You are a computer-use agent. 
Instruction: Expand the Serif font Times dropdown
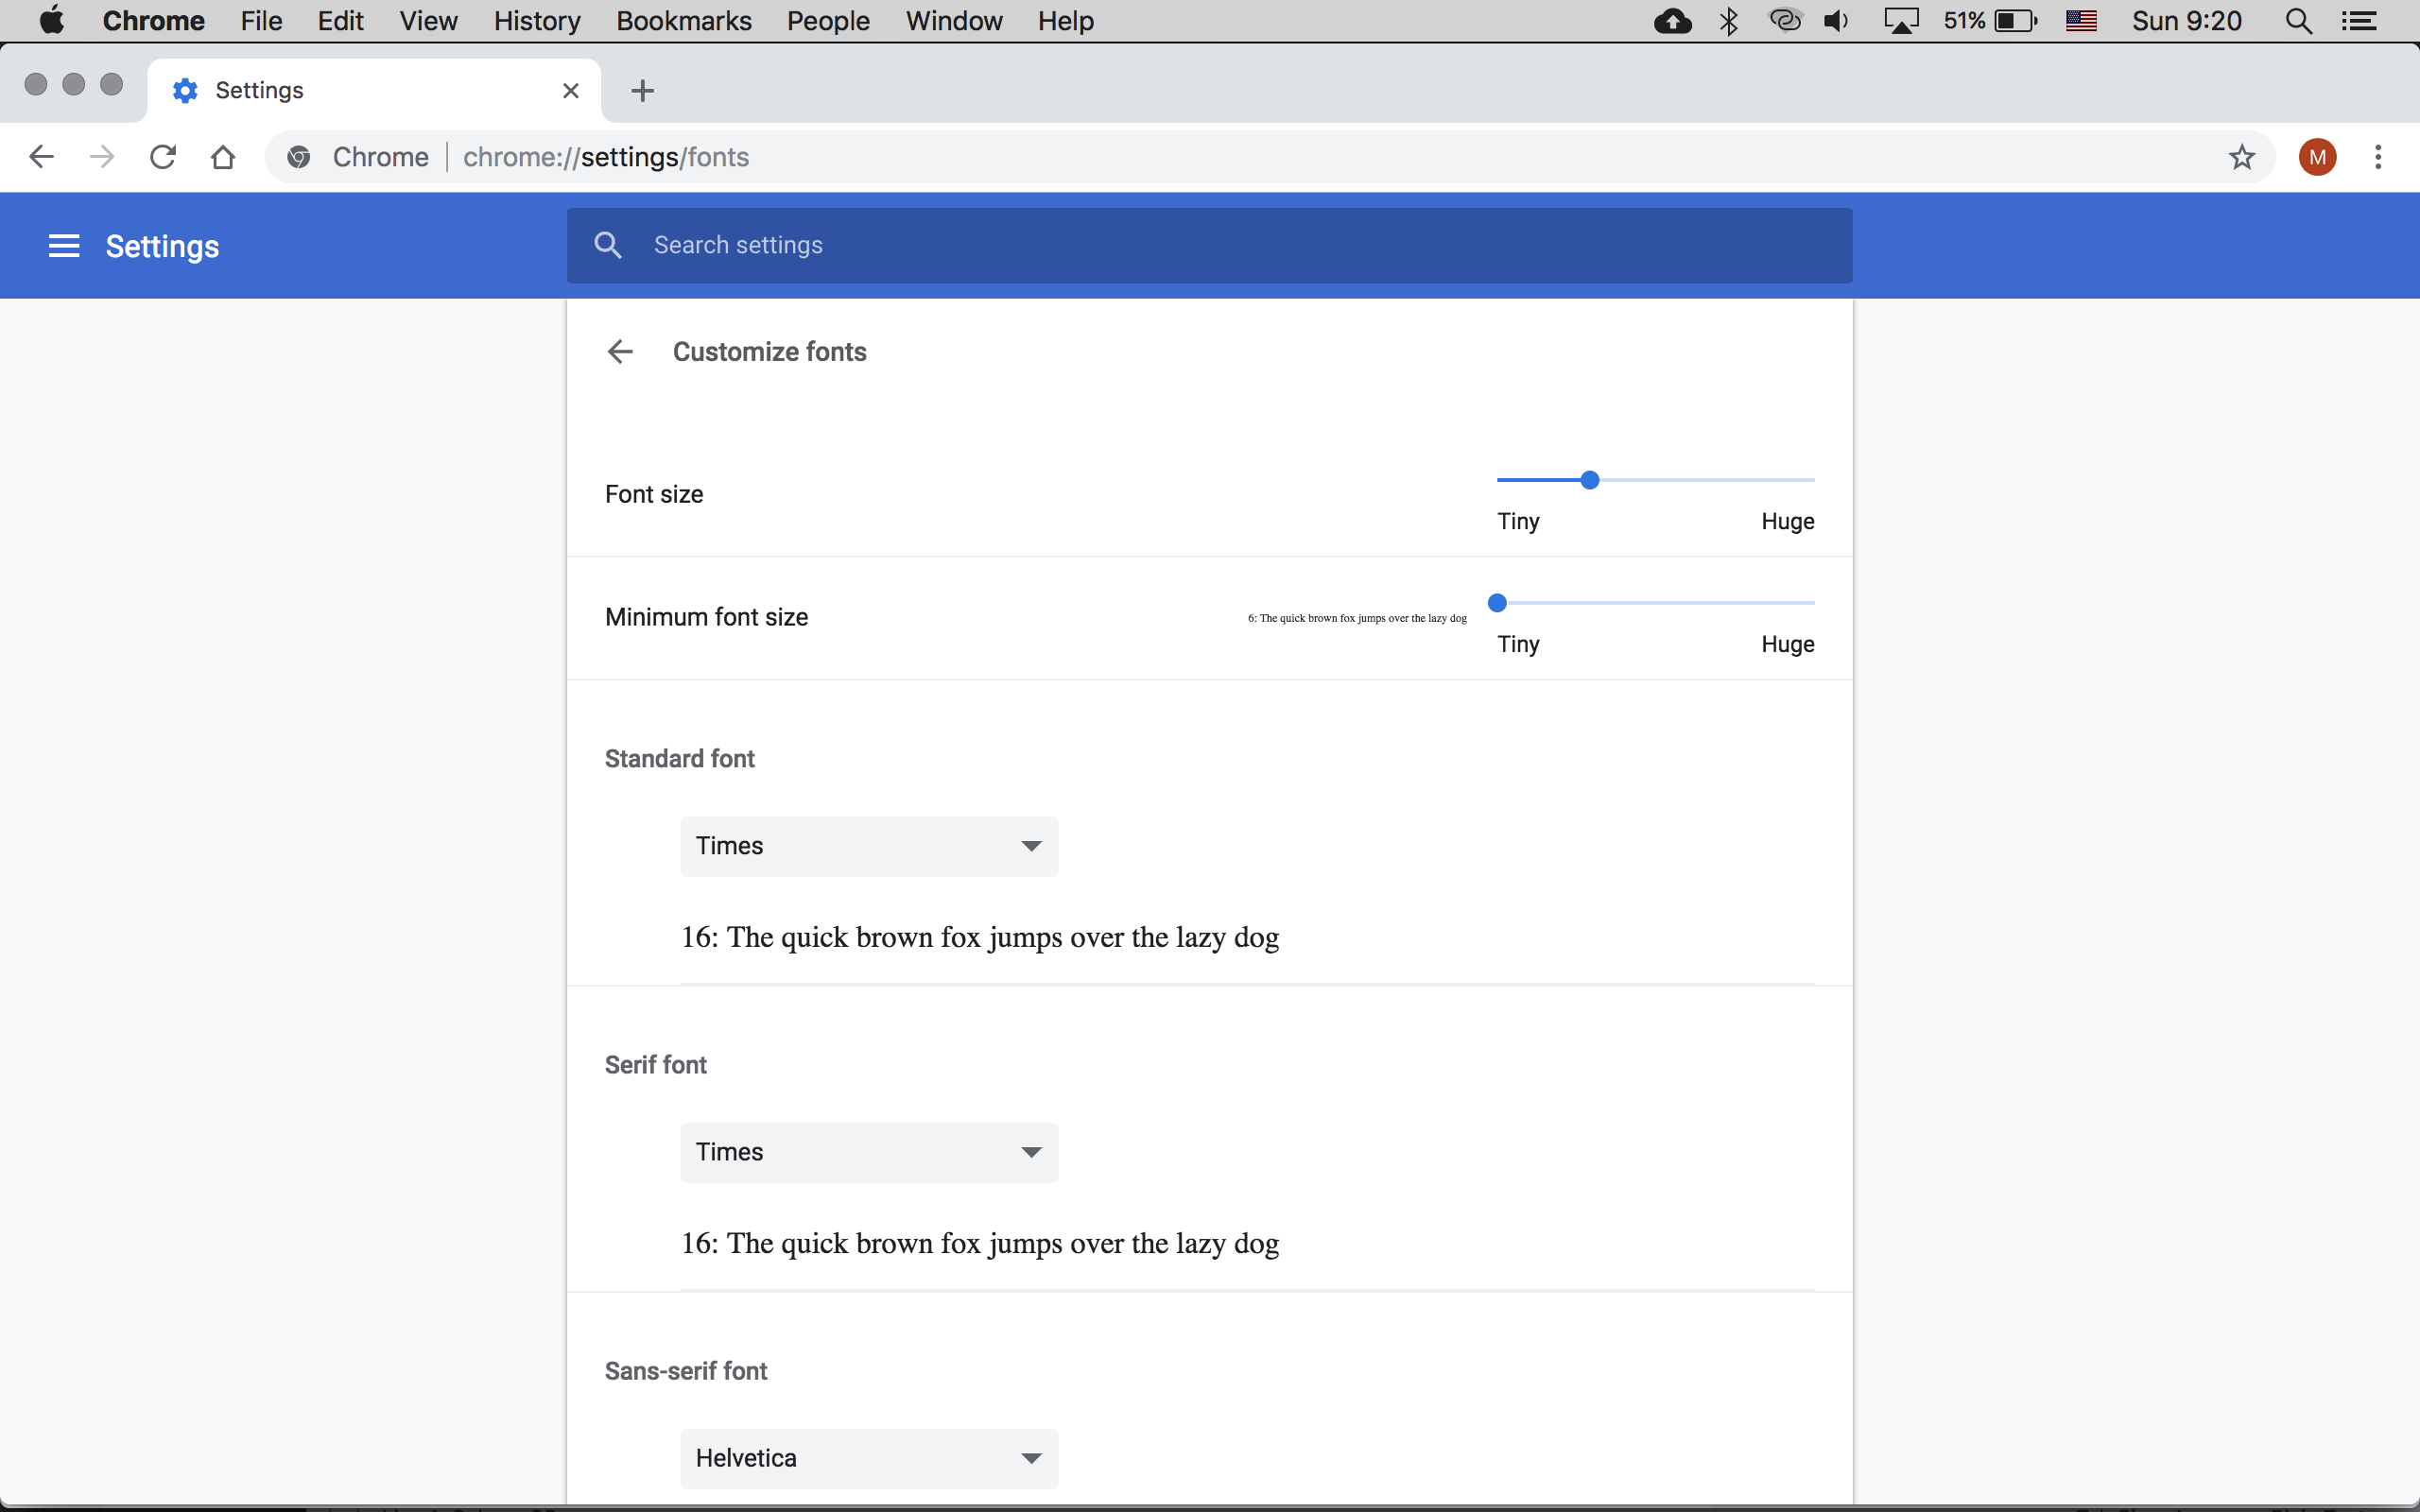click(868, 1152)
